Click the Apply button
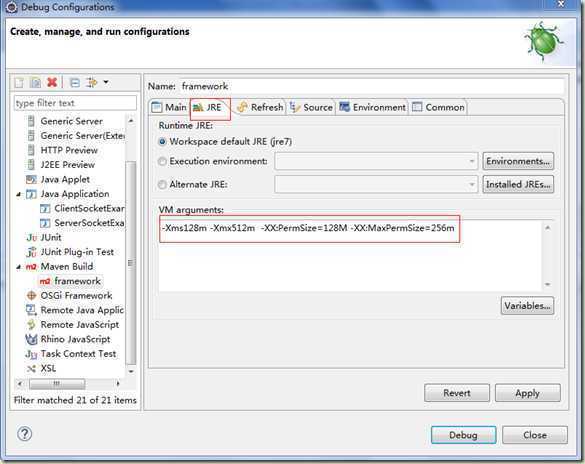This screenshot has width=585, height=464. click(x=528, y=393)
